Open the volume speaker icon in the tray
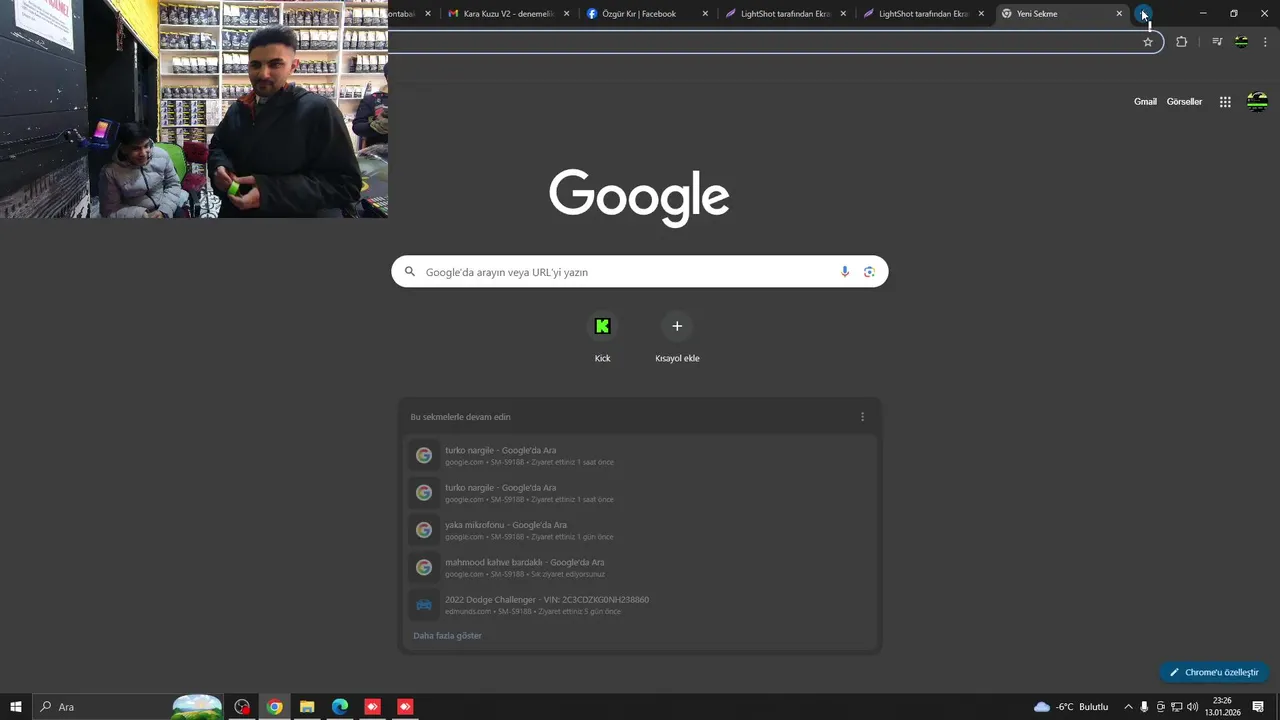Viewport: 1280px width, 720px height. (1193, 707)
